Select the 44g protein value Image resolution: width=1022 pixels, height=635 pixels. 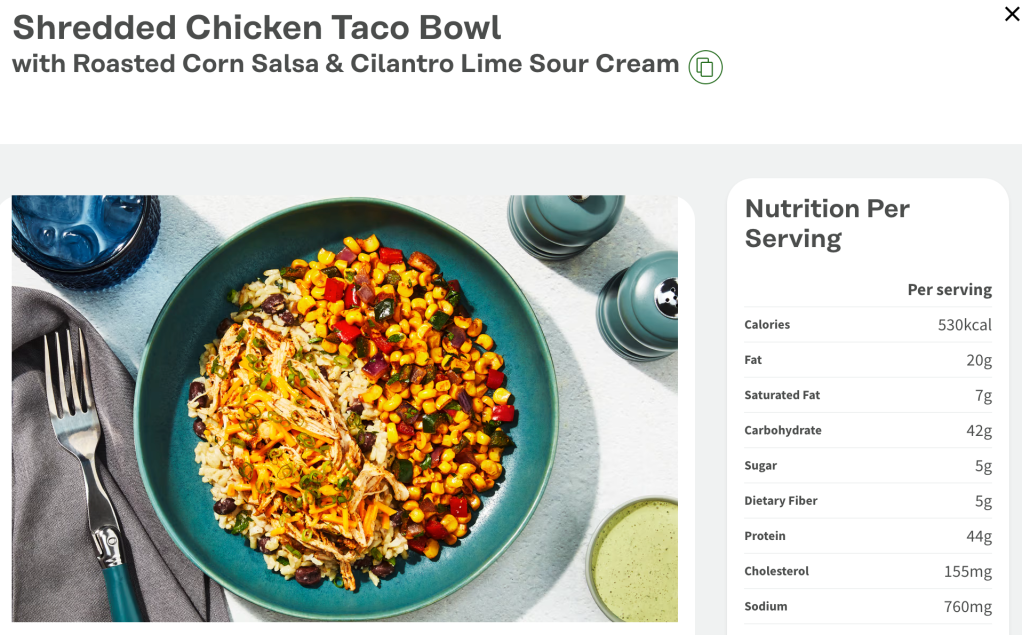[x=978, y=536]
